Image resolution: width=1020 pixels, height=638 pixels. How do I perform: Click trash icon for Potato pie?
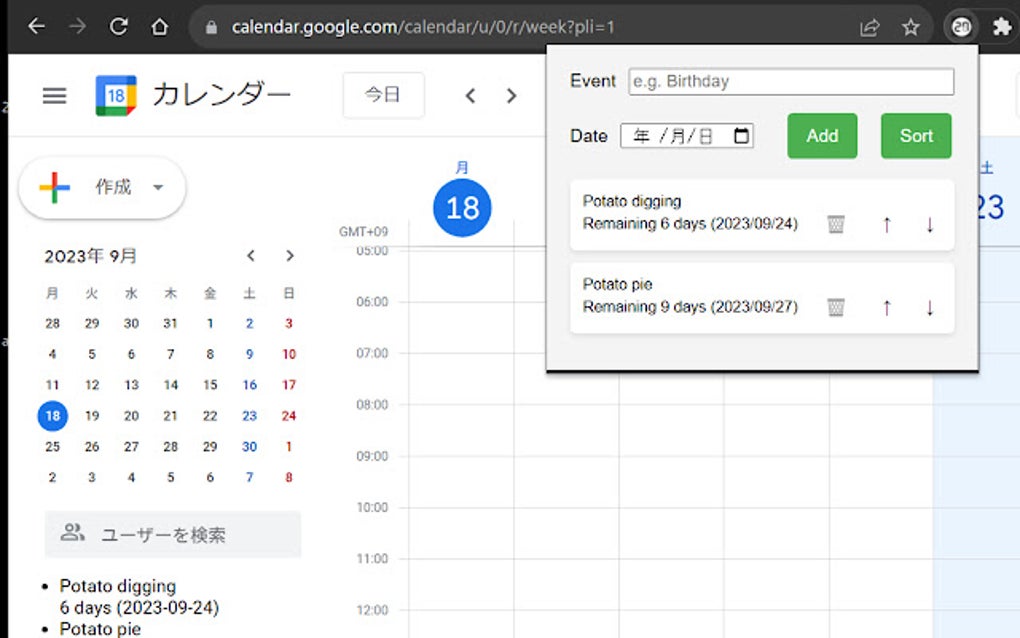(836, 307)
